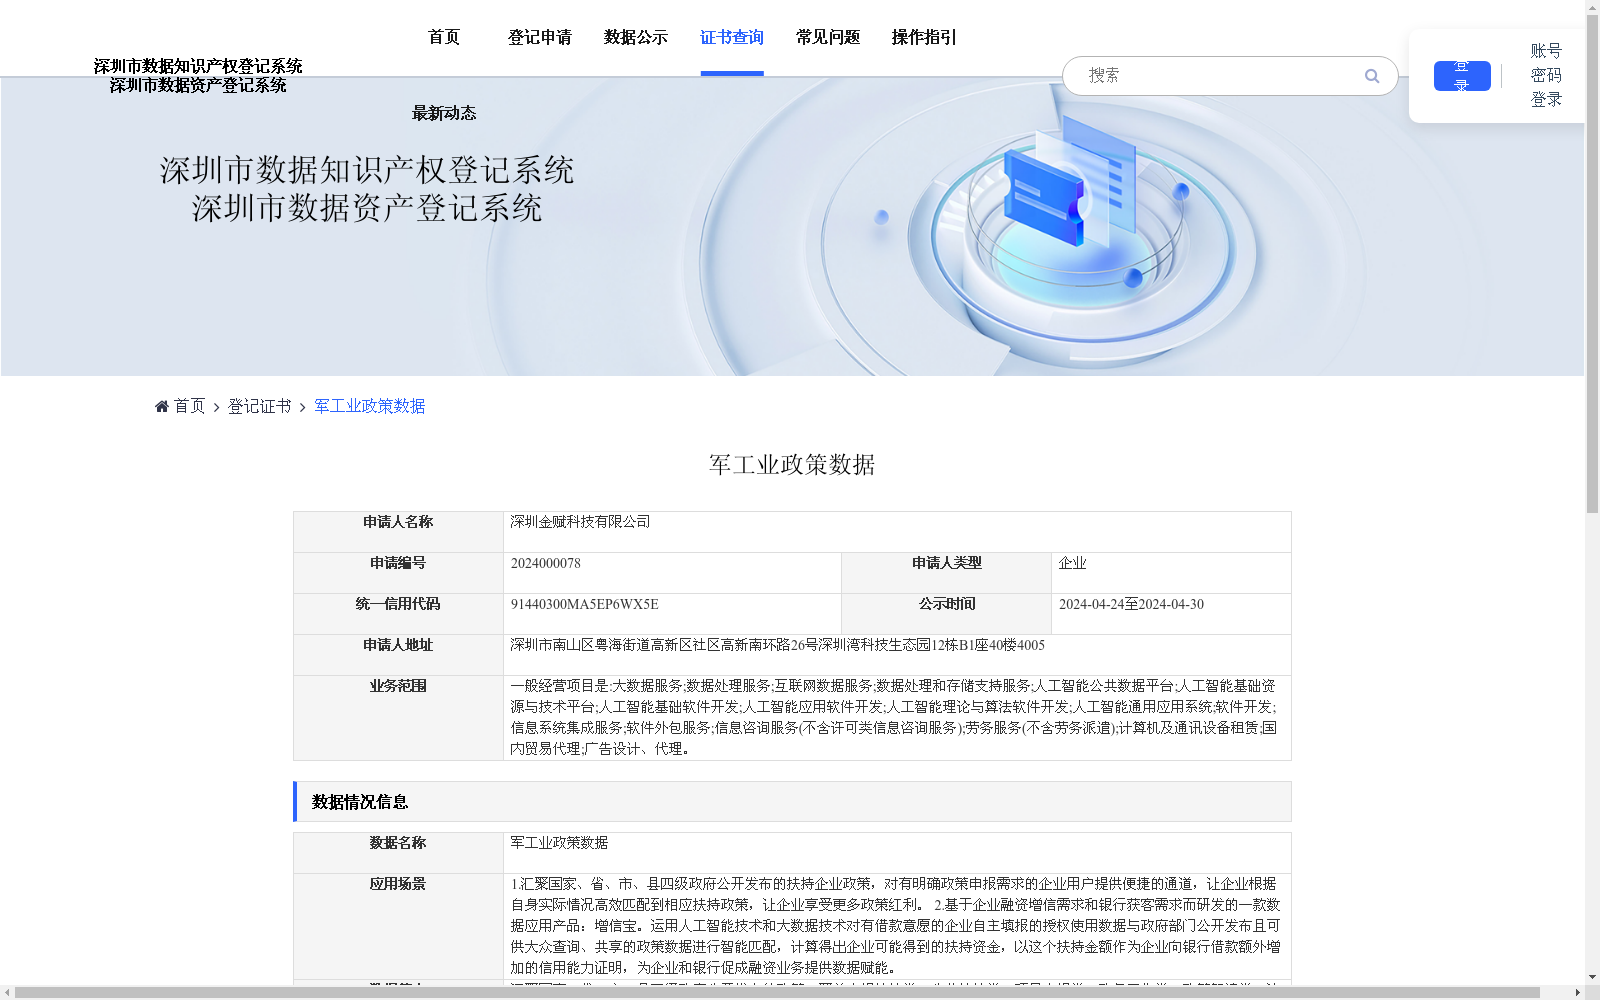The image size is (1600, 1000).
Task: Click the 申请人名称 label cell
Action: point(398,532)
